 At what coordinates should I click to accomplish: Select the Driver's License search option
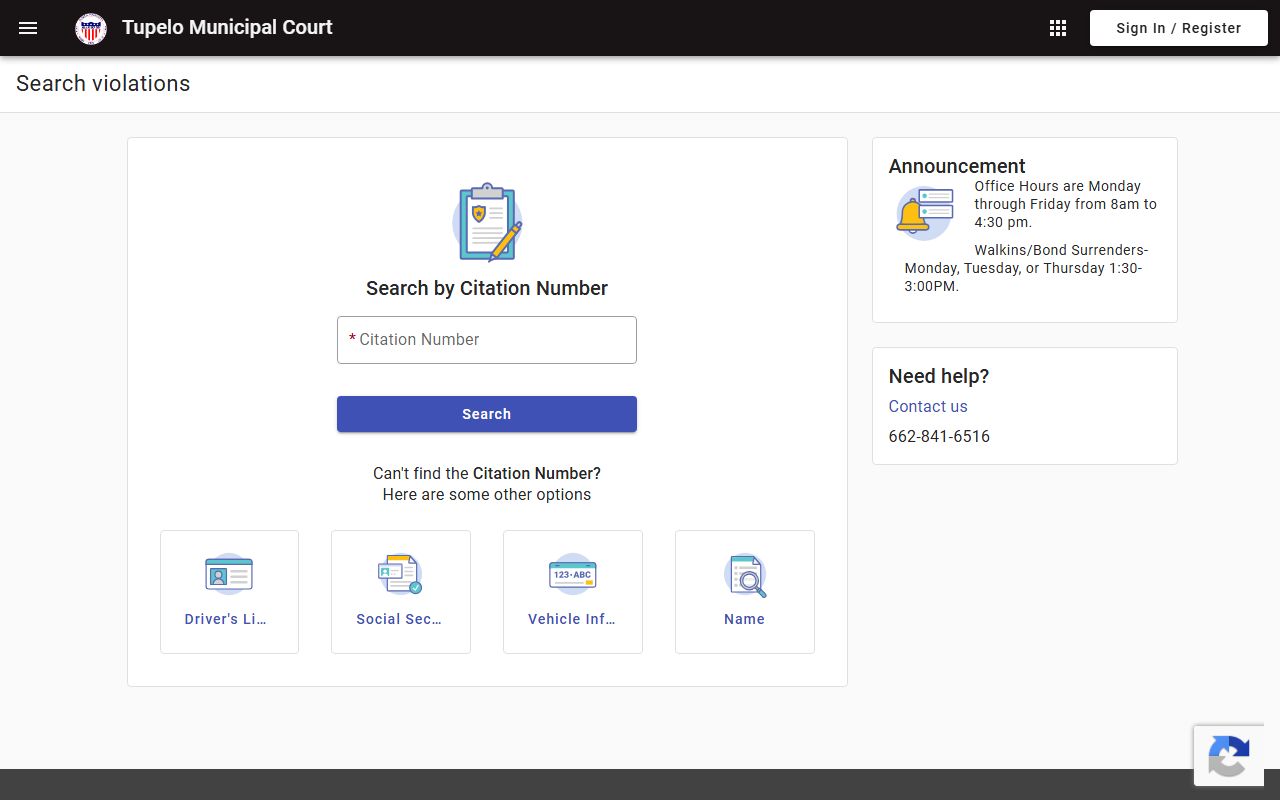[229, 592]
